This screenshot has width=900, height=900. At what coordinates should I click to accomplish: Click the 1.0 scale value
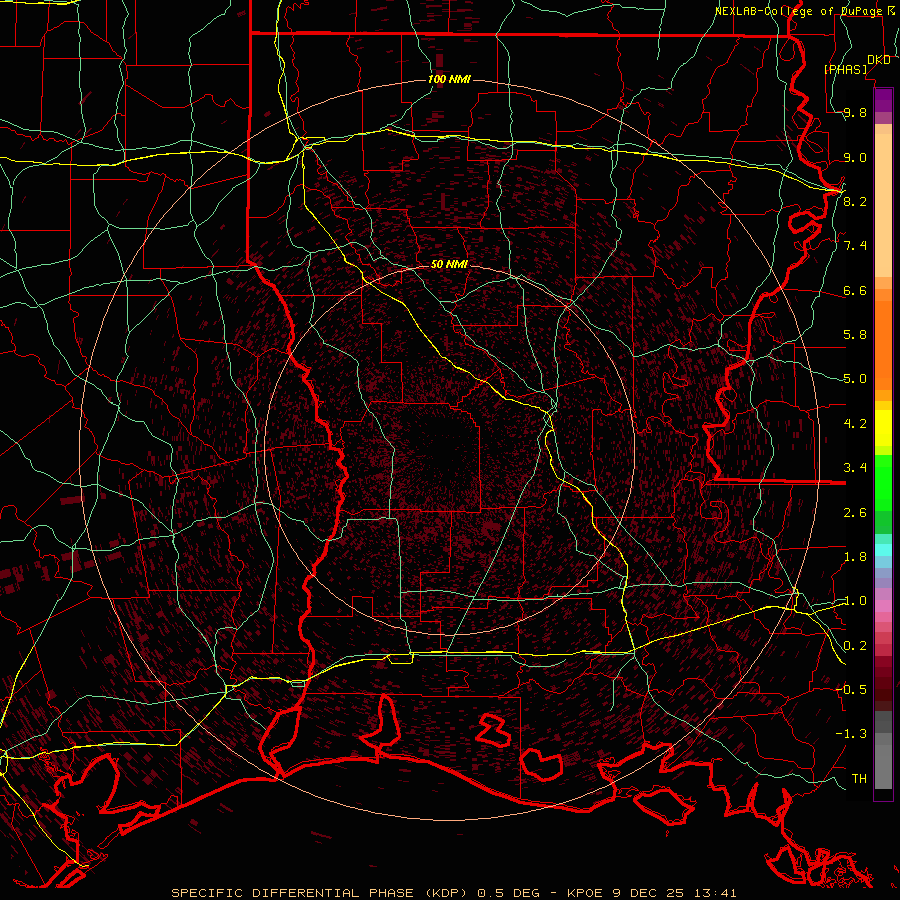coord(855,601)
